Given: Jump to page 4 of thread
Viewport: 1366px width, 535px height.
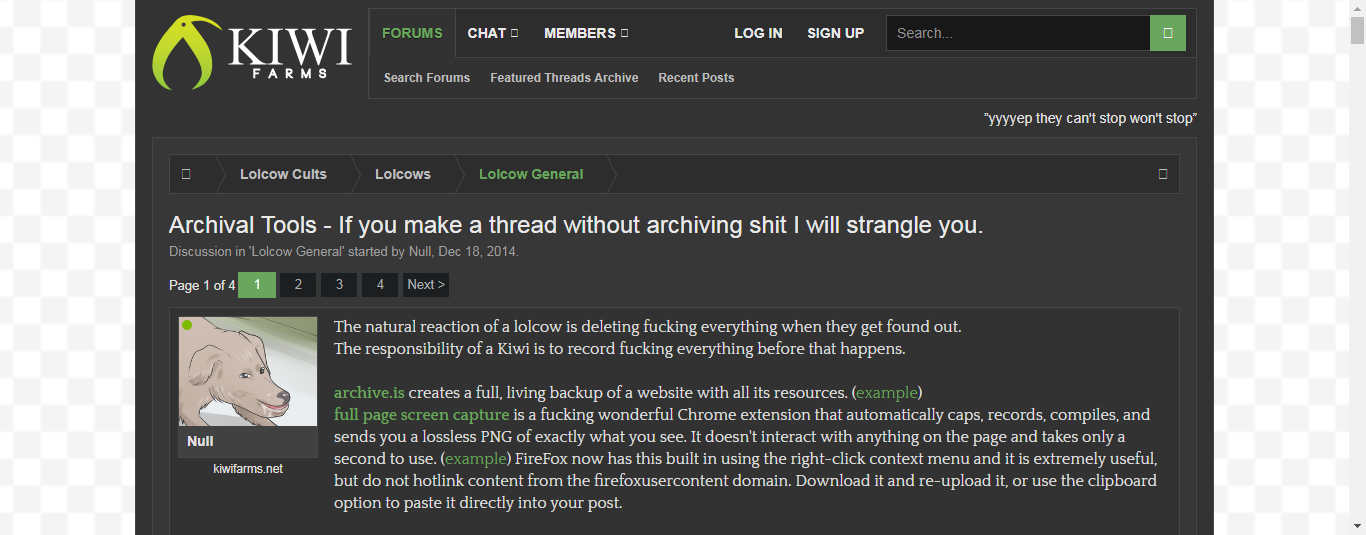Looking at the screenshot, I should (x=380, y=285).
